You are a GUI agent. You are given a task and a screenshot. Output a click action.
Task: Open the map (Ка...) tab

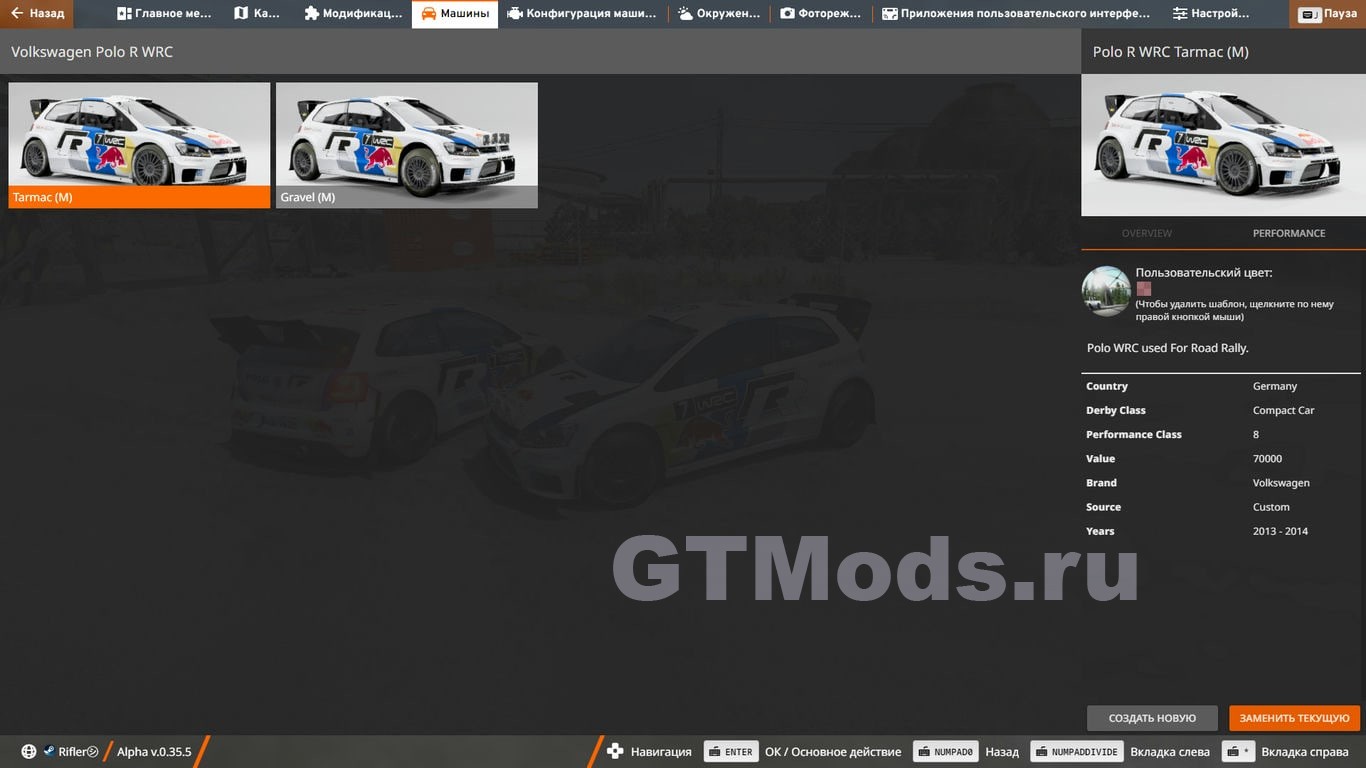(x=257, y=14)
